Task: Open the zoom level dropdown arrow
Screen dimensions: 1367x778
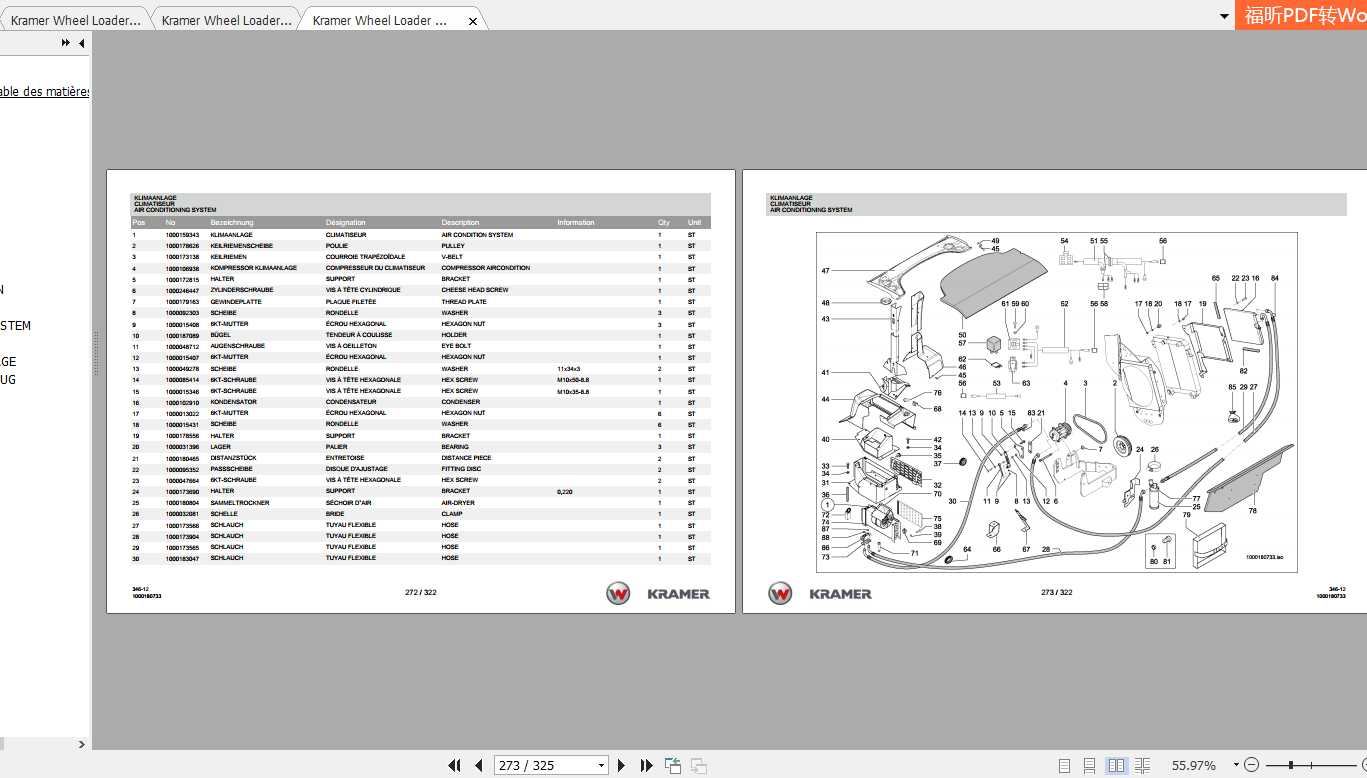Action: pos(1236,765)
